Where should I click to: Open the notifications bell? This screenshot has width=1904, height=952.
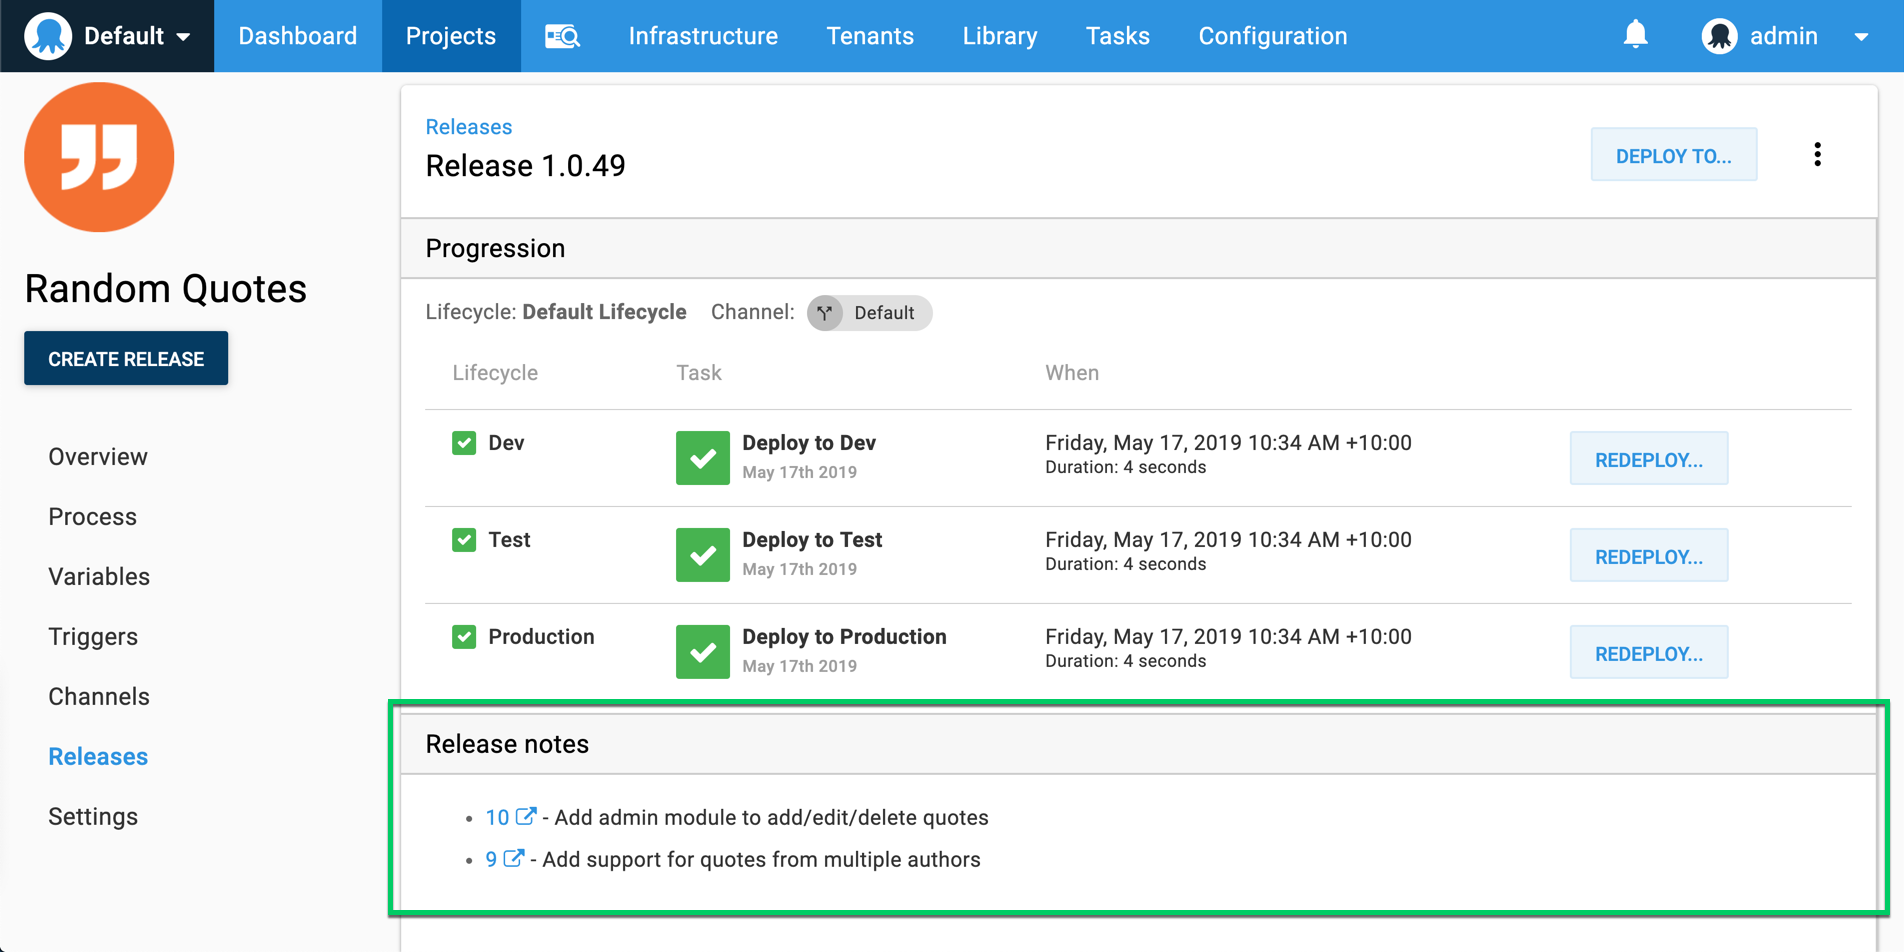pos(1635,33)
